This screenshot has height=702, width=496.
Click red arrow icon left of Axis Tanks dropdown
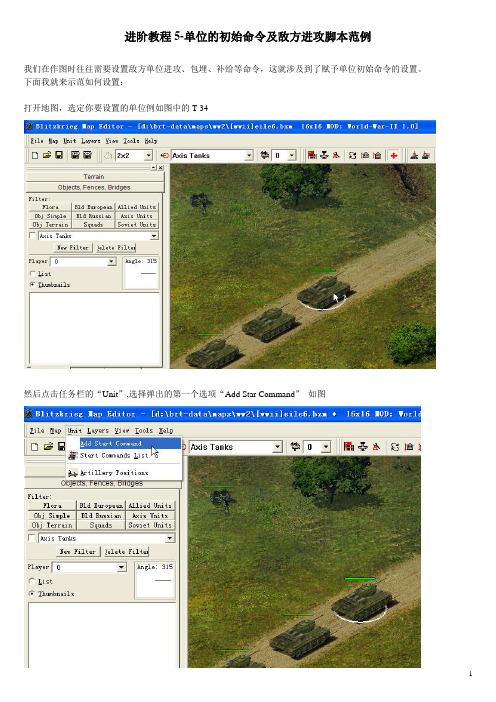165,155
